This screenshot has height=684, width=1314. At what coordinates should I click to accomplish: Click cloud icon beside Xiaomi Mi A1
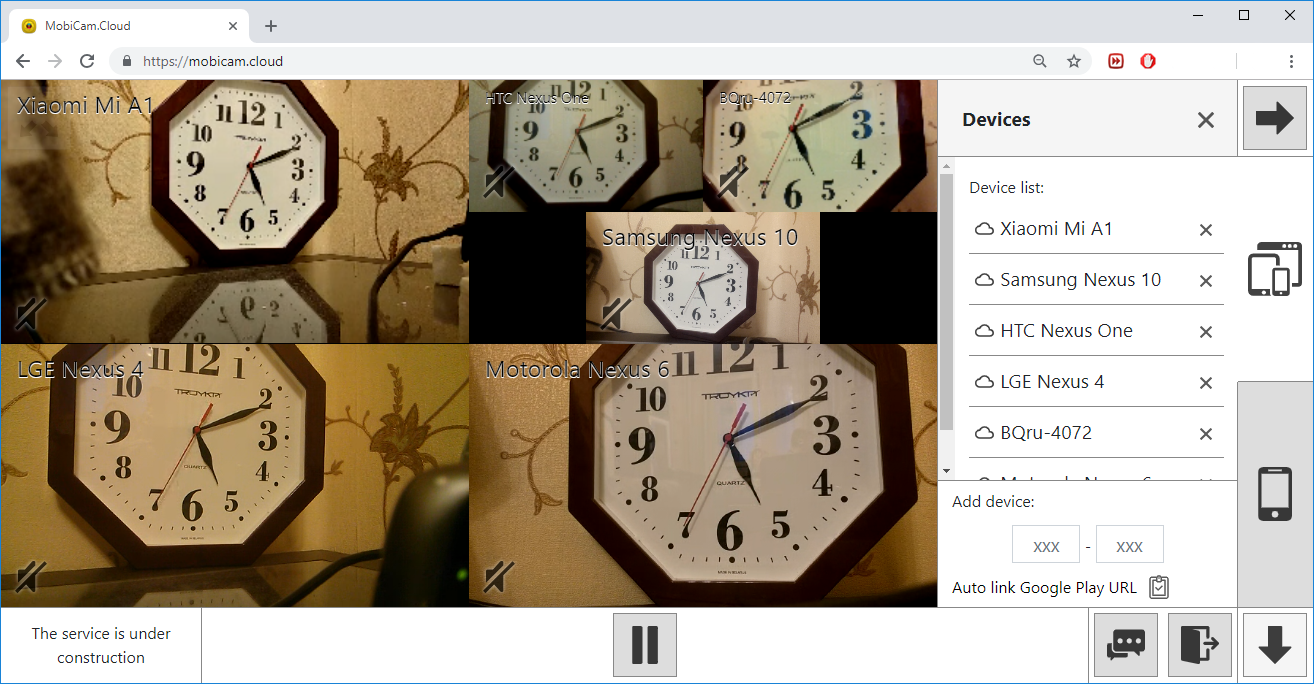click(x=984, y=229)
